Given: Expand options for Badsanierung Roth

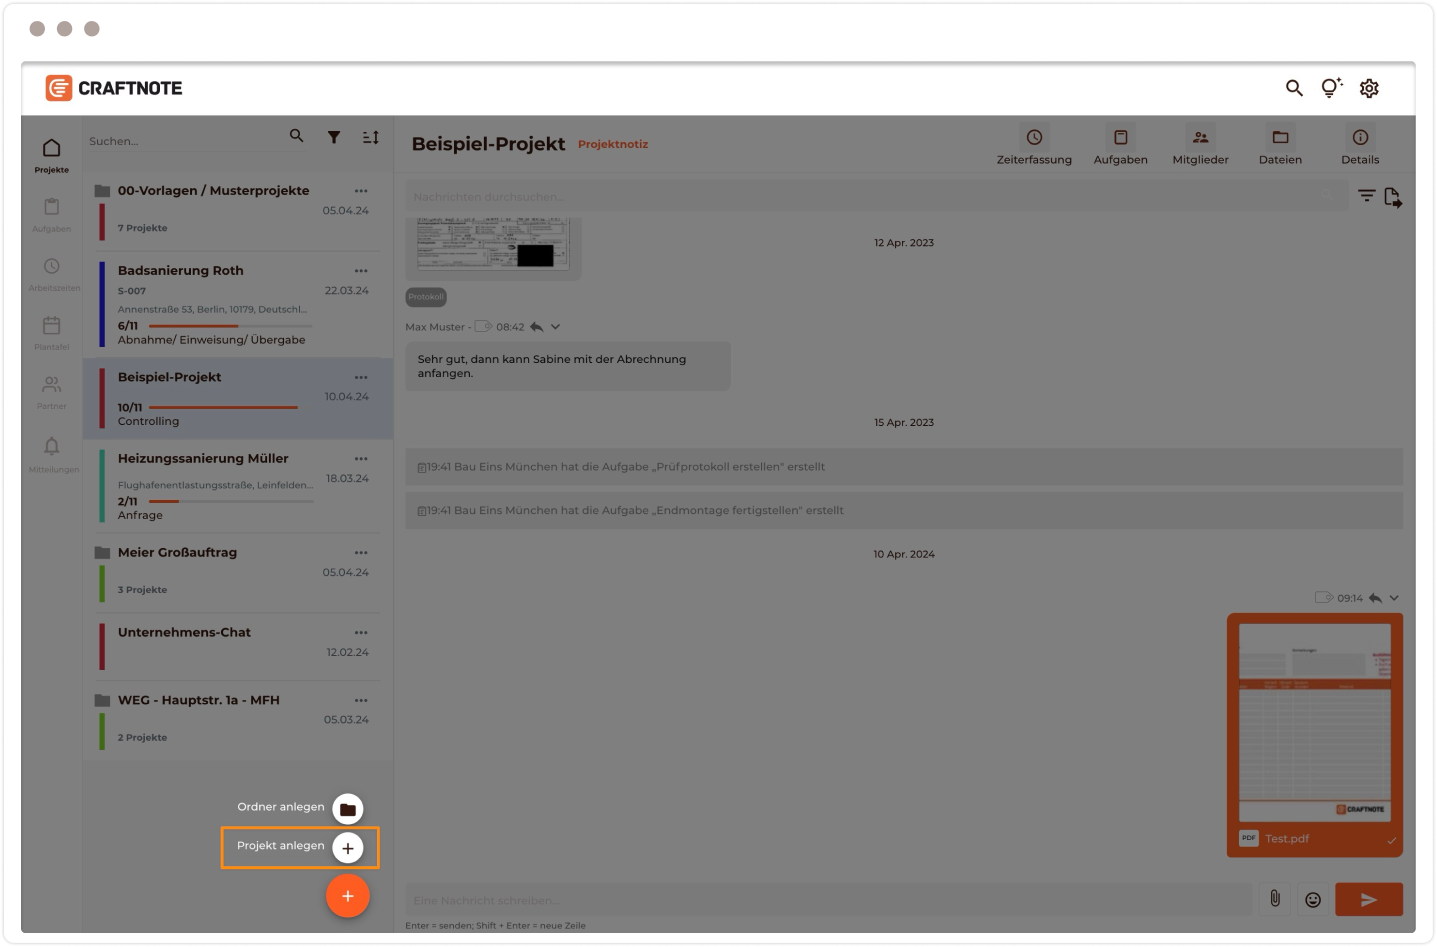Looking at the screenshot, I should pyautogui.click(x=361, y=271).
